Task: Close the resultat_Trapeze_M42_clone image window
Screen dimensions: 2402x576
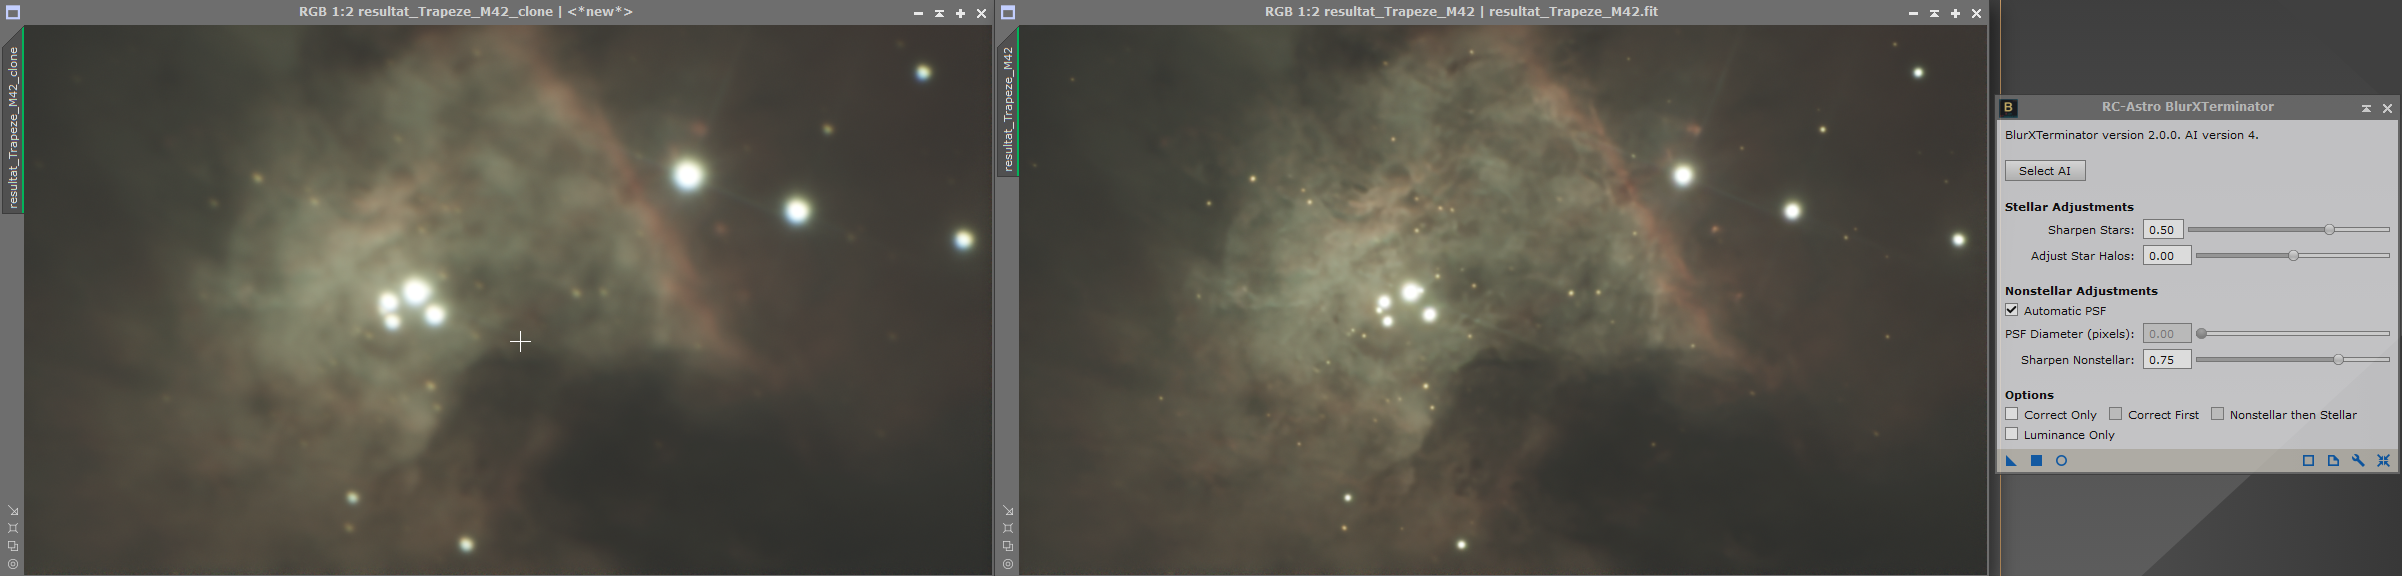Action: [x=981, y=13]
